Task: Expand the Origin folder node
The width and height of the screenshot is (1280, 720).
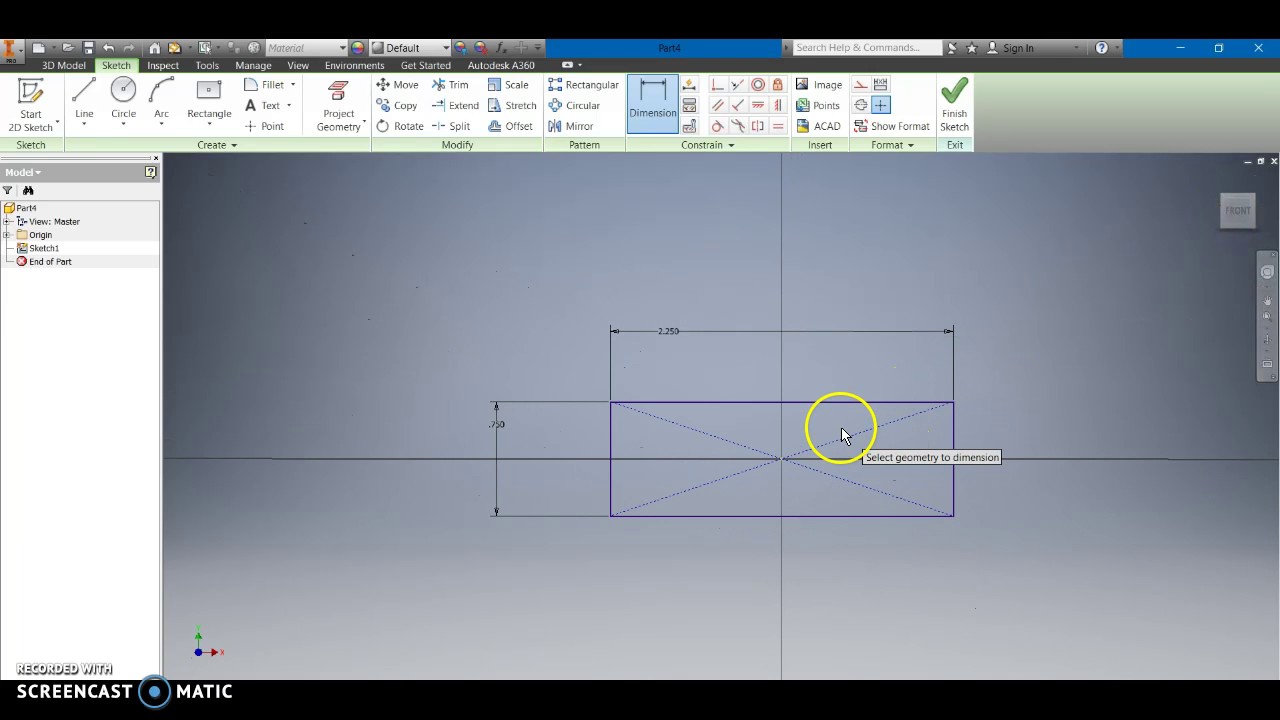Action: (x=7, y=235)
